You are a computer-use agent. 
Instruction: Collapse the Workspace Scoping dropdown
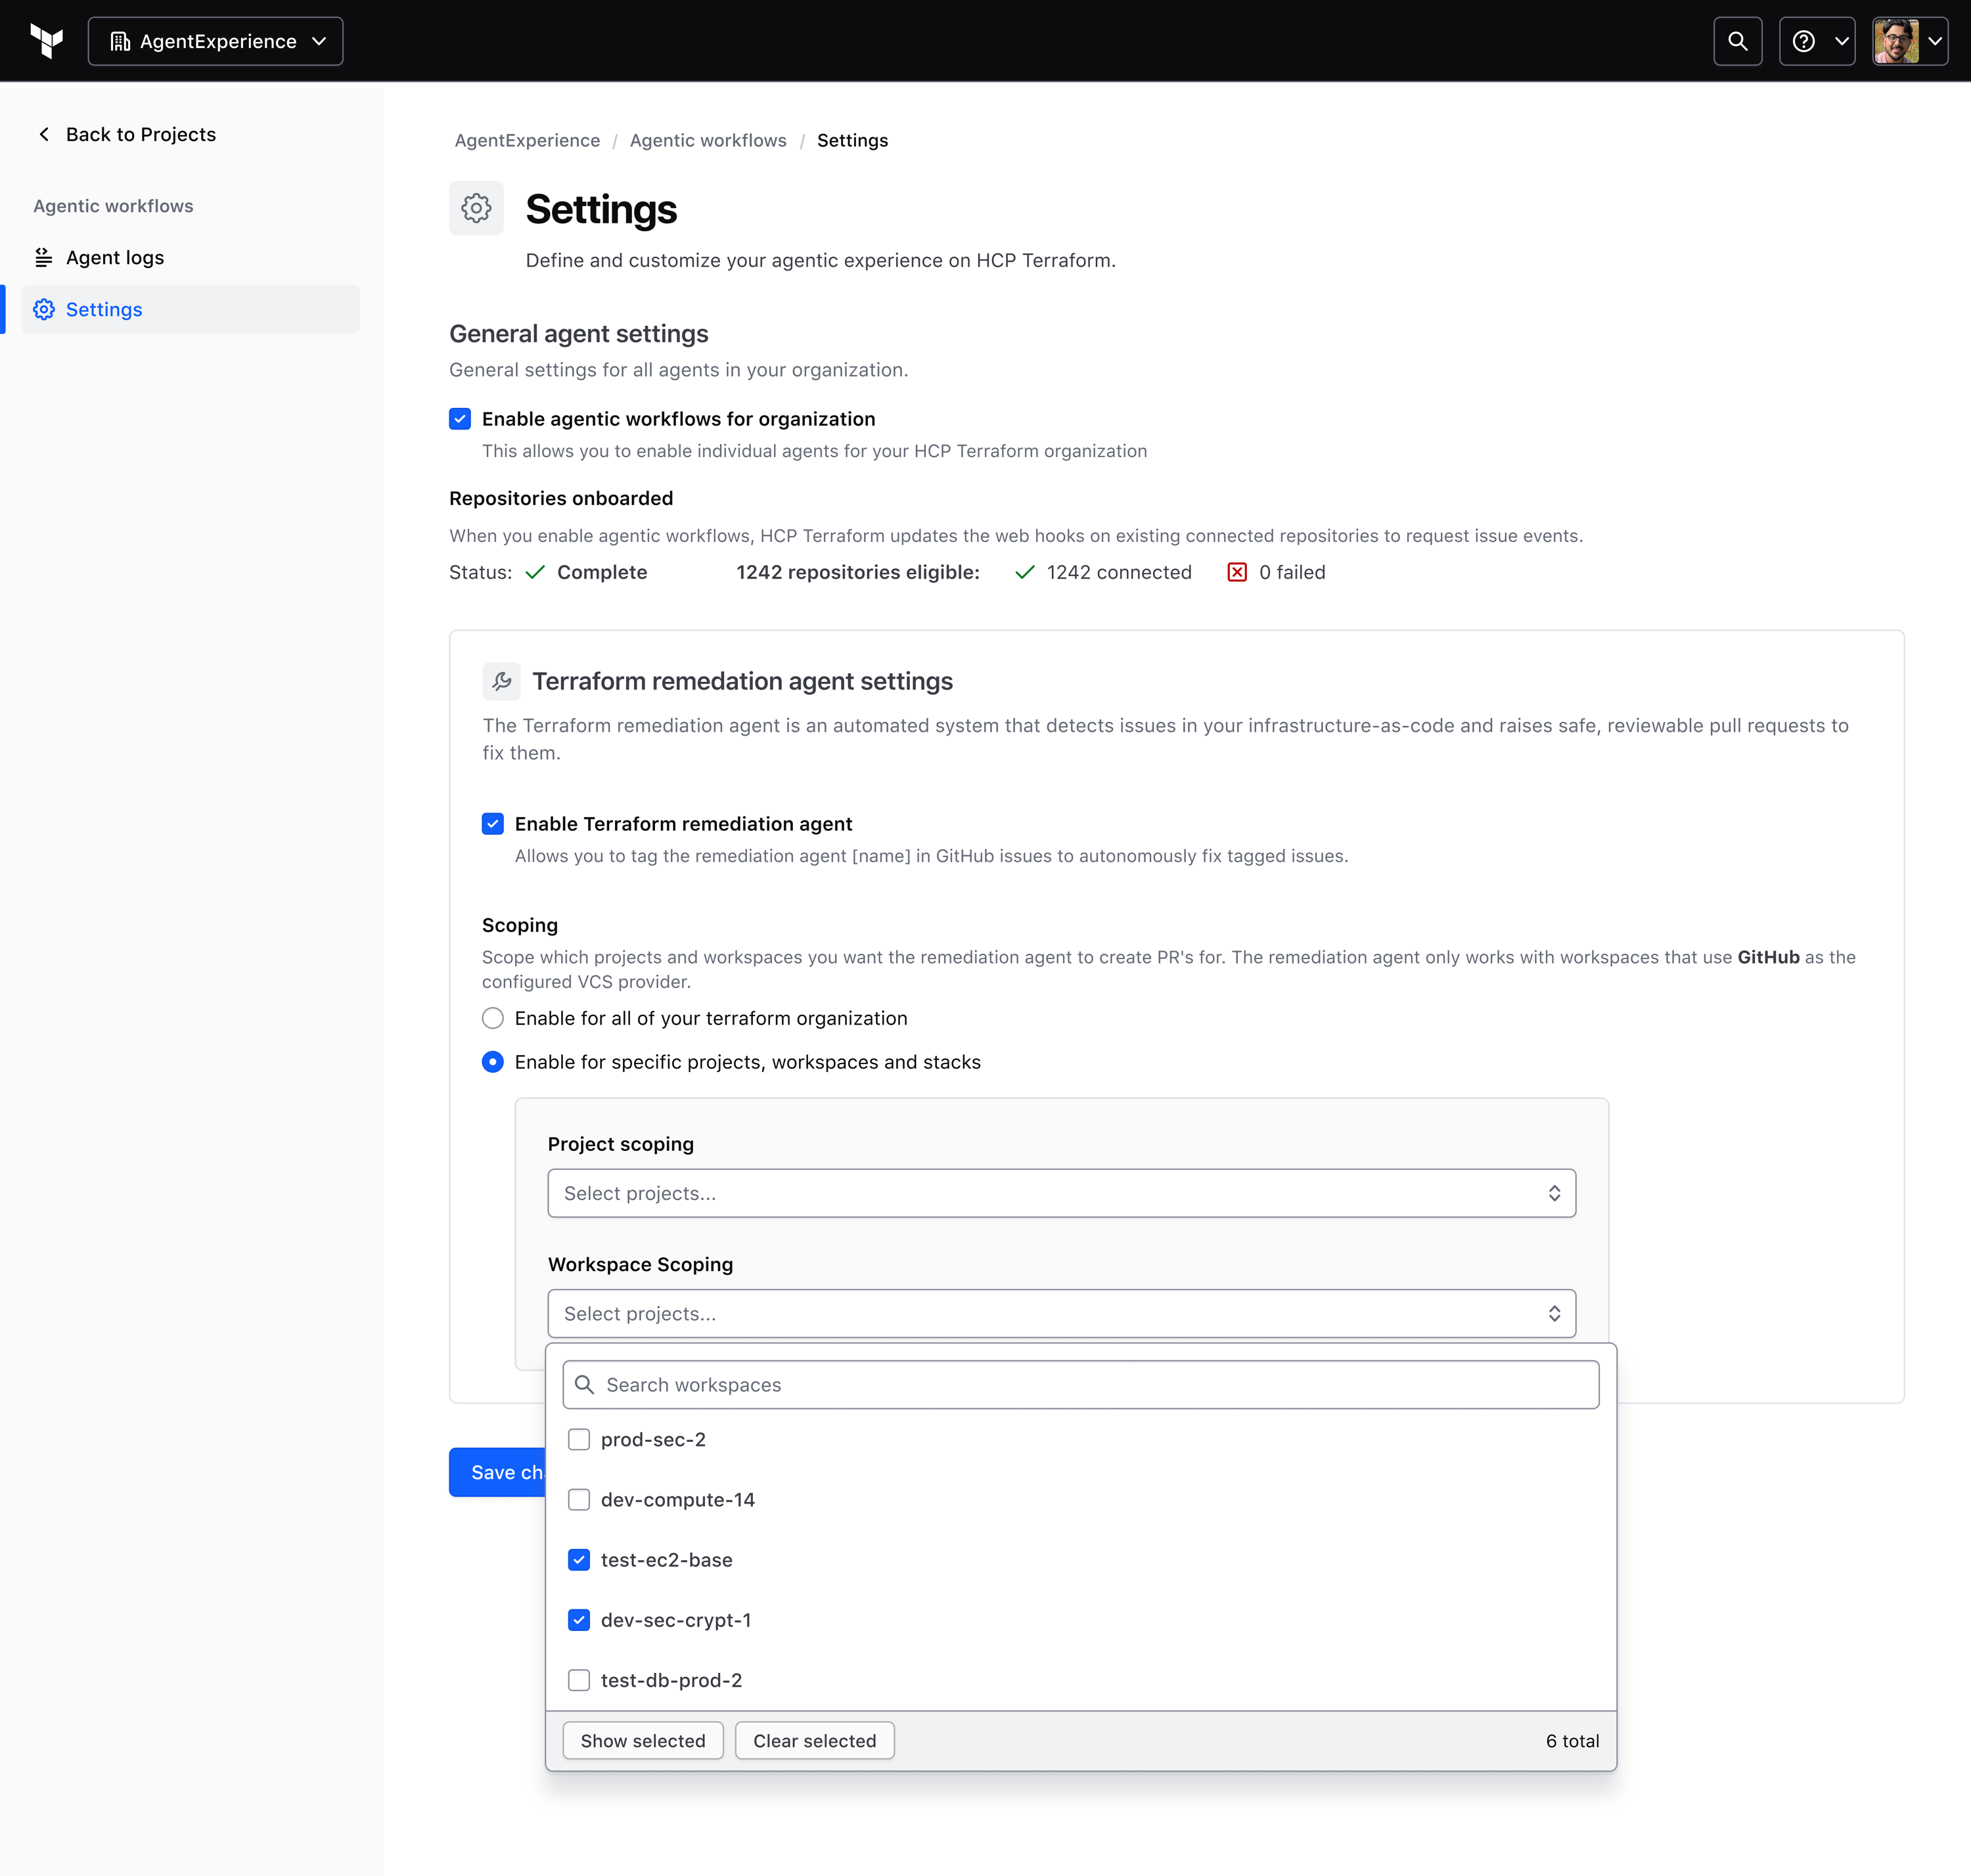[x=1061, y=1314]
